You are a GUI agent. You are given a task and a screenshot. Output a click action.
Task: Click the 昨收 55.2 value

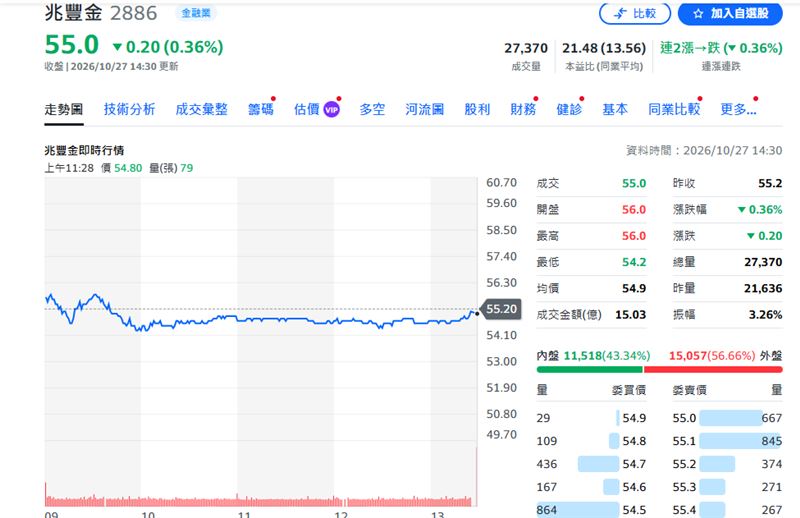pyautogui.click(x=770, y=183)
